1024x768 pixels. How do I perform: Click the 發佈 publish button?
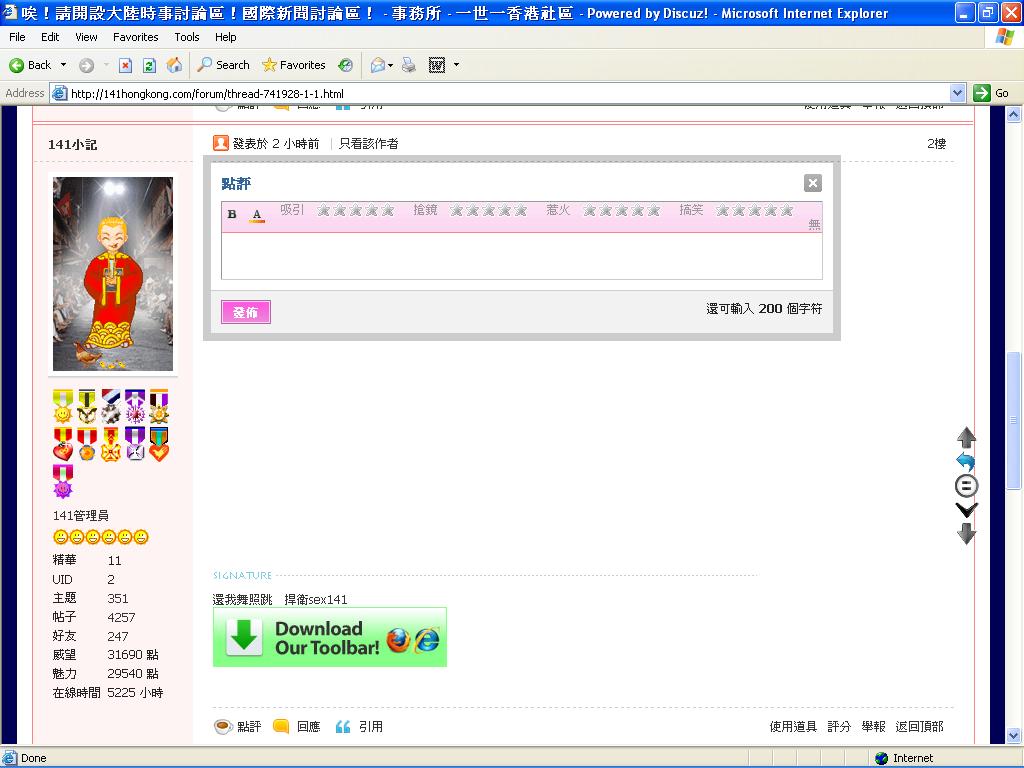click(x=246, y=313)
